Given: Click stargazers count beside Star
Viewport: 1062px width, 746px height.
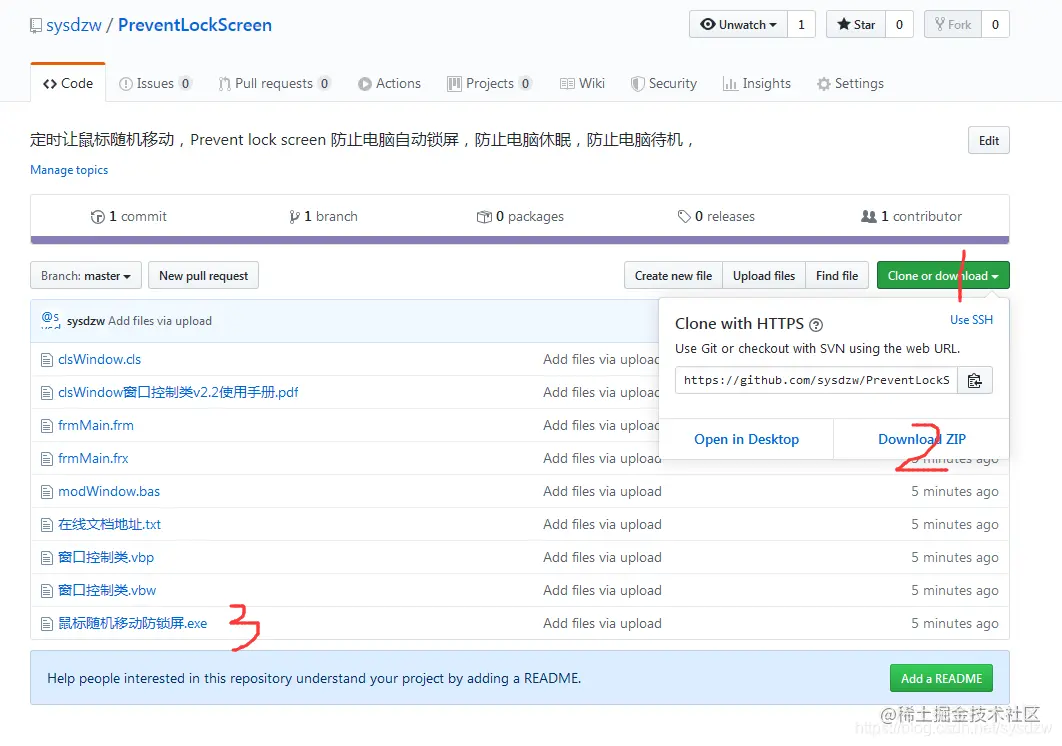Looking at the screenshot, I should pos(899,24).
